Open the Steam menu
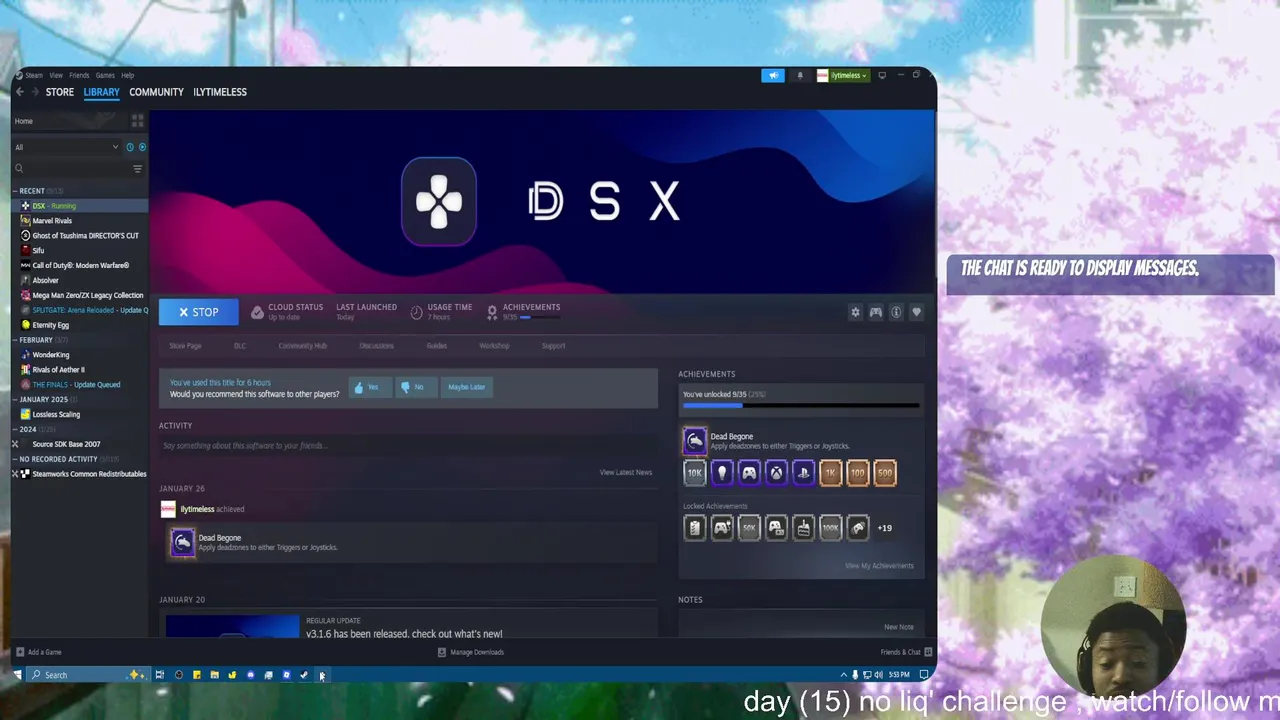 pyautogui.click(x=34, y=75)
